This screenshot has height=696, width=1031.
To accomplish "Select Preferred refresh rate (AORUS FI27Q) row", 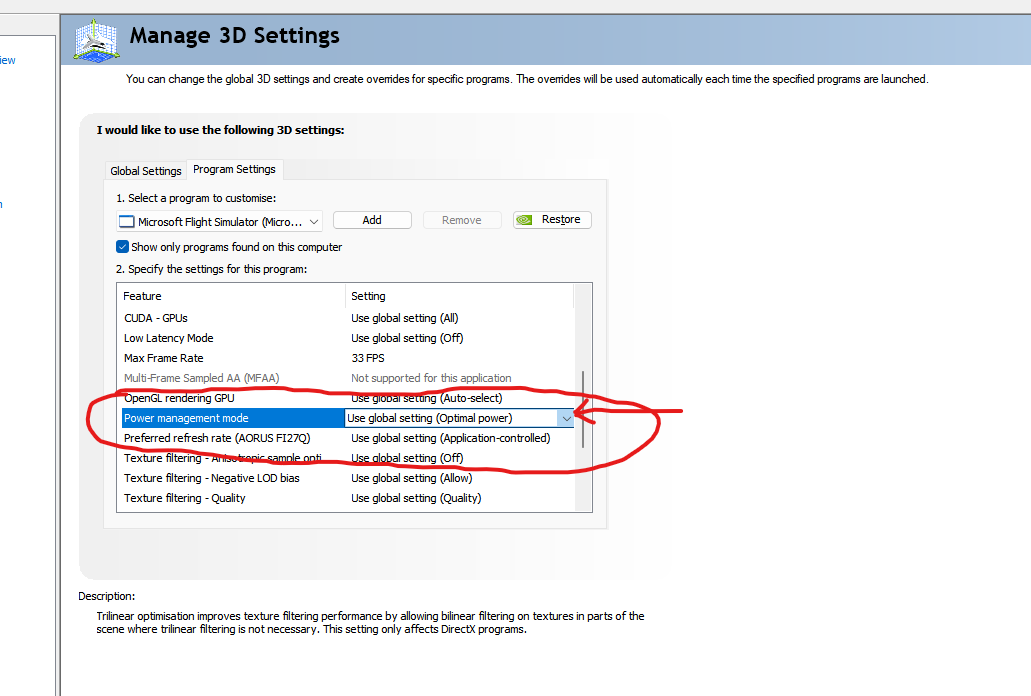I will click(217, 438).
